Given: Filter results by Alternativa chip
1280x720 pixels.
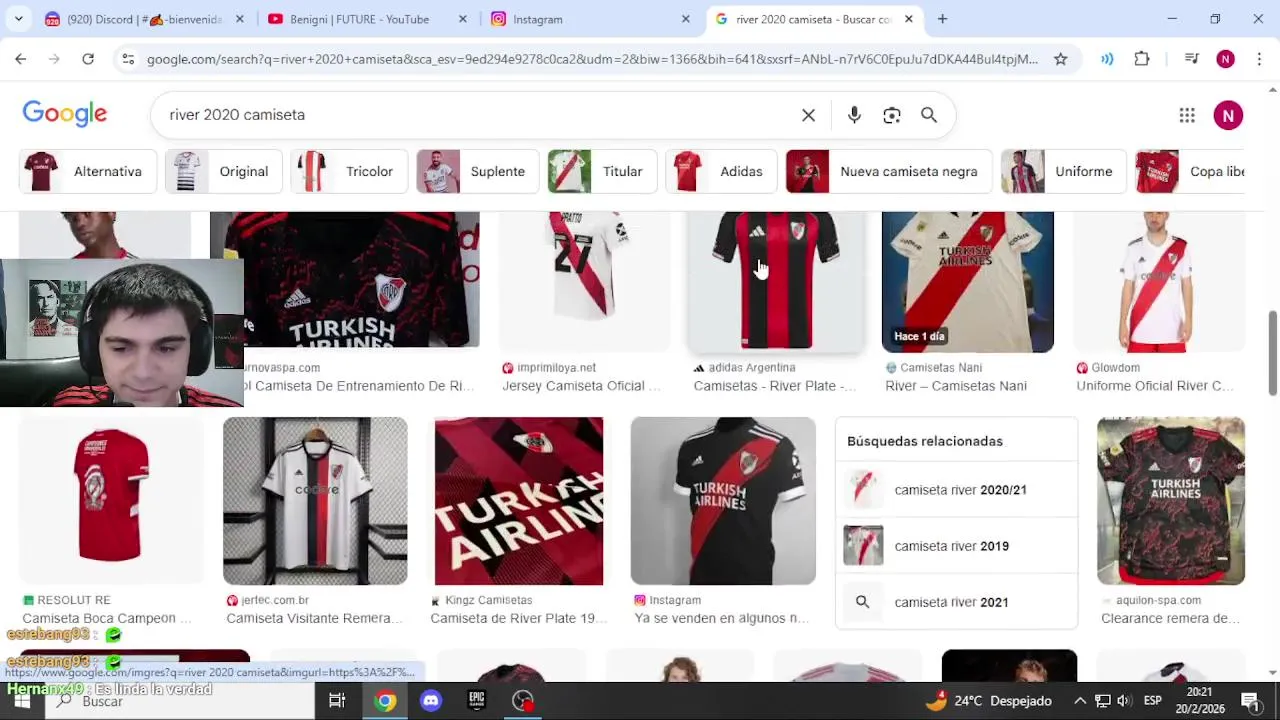Looking at the screenshot, I should point(88,171).
